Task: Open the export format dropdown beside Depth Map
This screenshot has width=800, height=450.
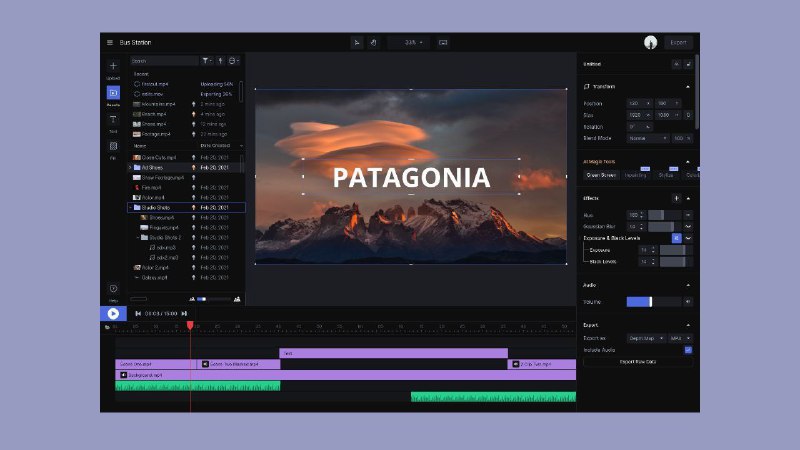Action: [x=680, y=339]
